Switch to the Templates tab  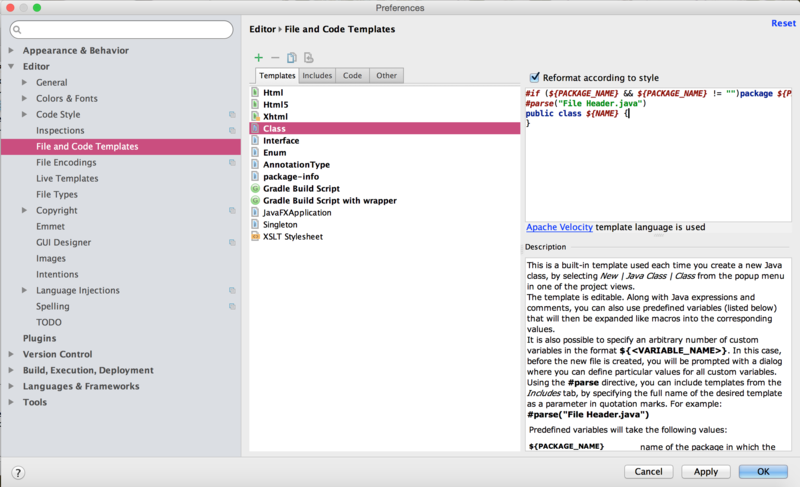[x=277, y=75]
